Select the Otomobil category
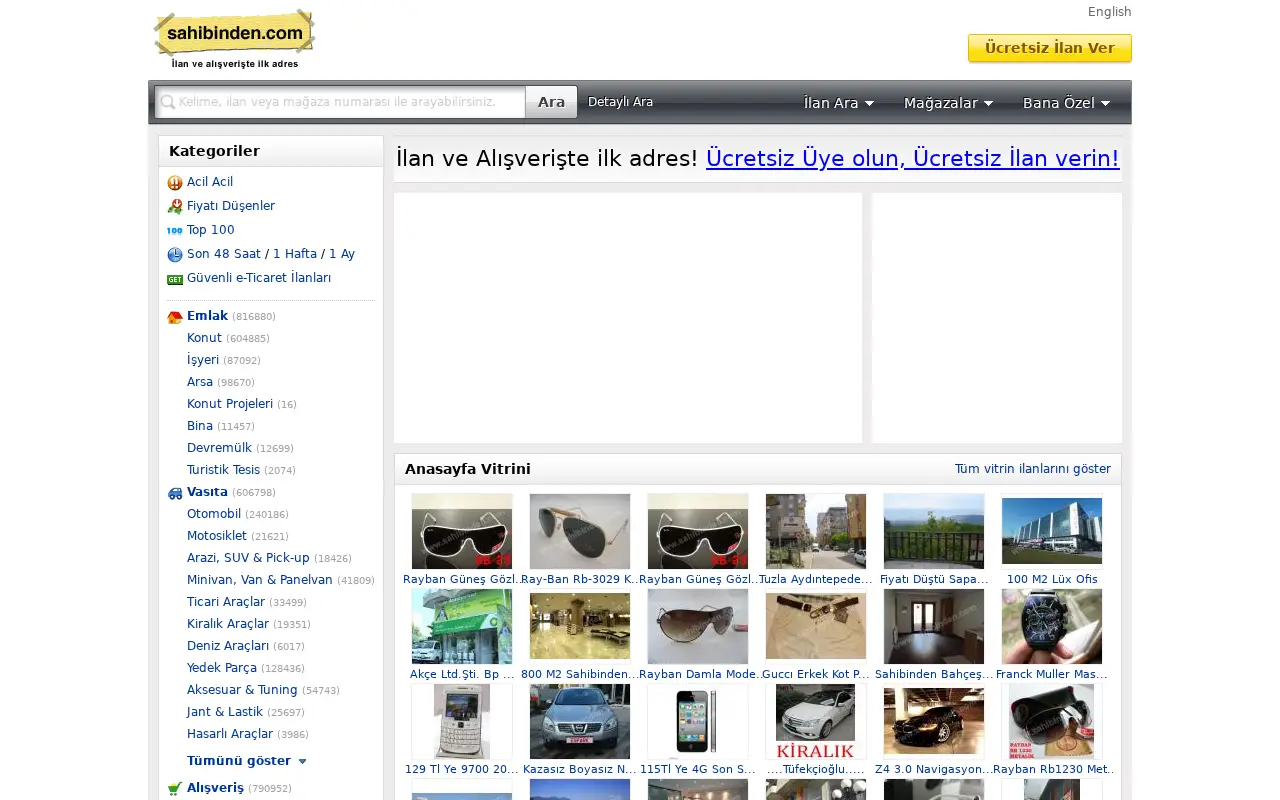 214,514
